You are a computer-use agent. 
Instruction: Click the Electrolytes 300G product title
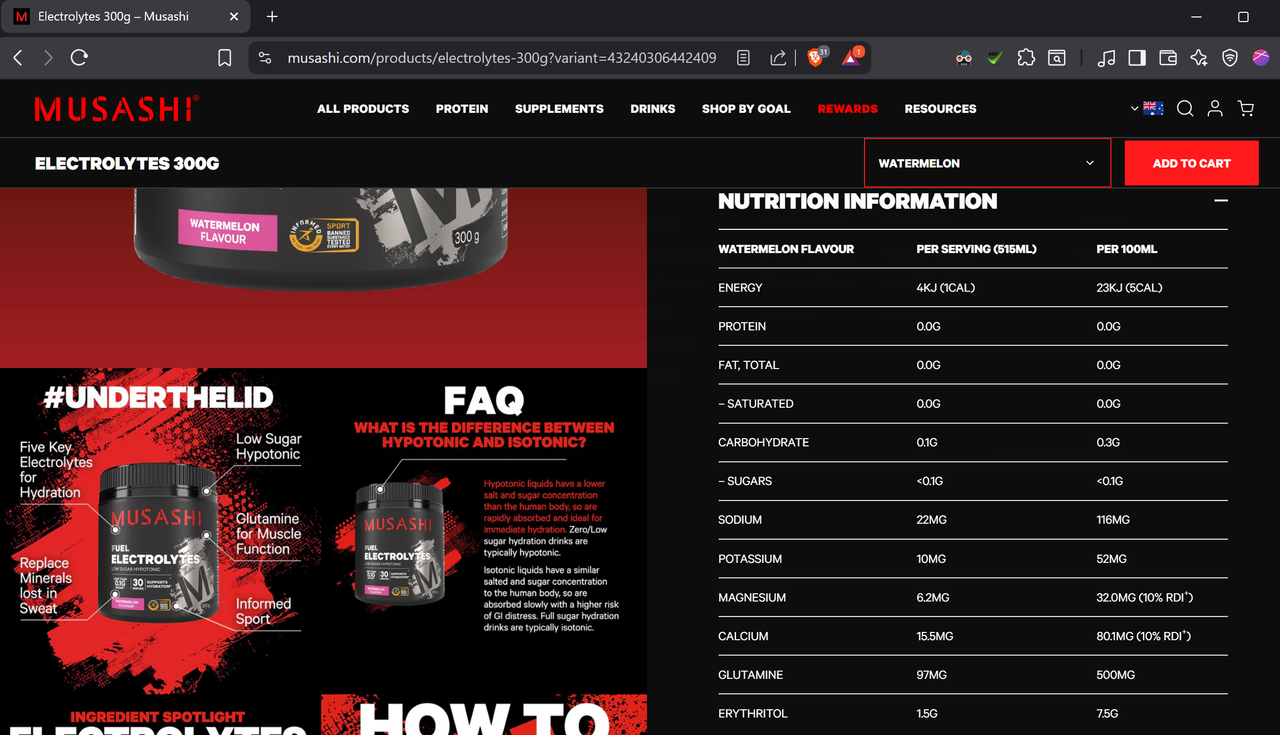pos(127,163)
